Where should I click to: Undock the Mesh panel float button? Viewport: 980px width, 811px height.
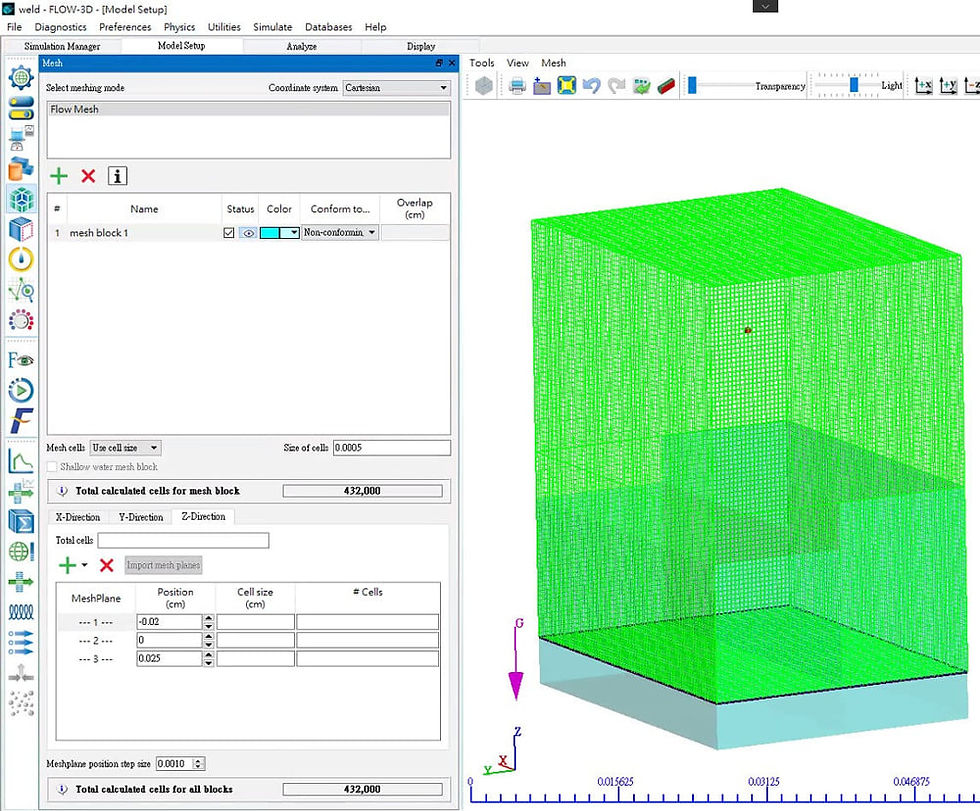tap(439, 63)
